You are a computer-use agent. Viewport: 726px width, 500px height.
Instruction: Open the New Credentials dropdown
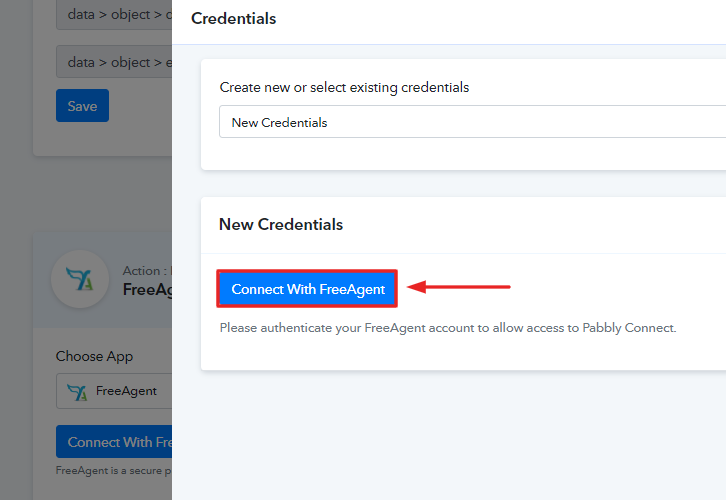point(472,122)
